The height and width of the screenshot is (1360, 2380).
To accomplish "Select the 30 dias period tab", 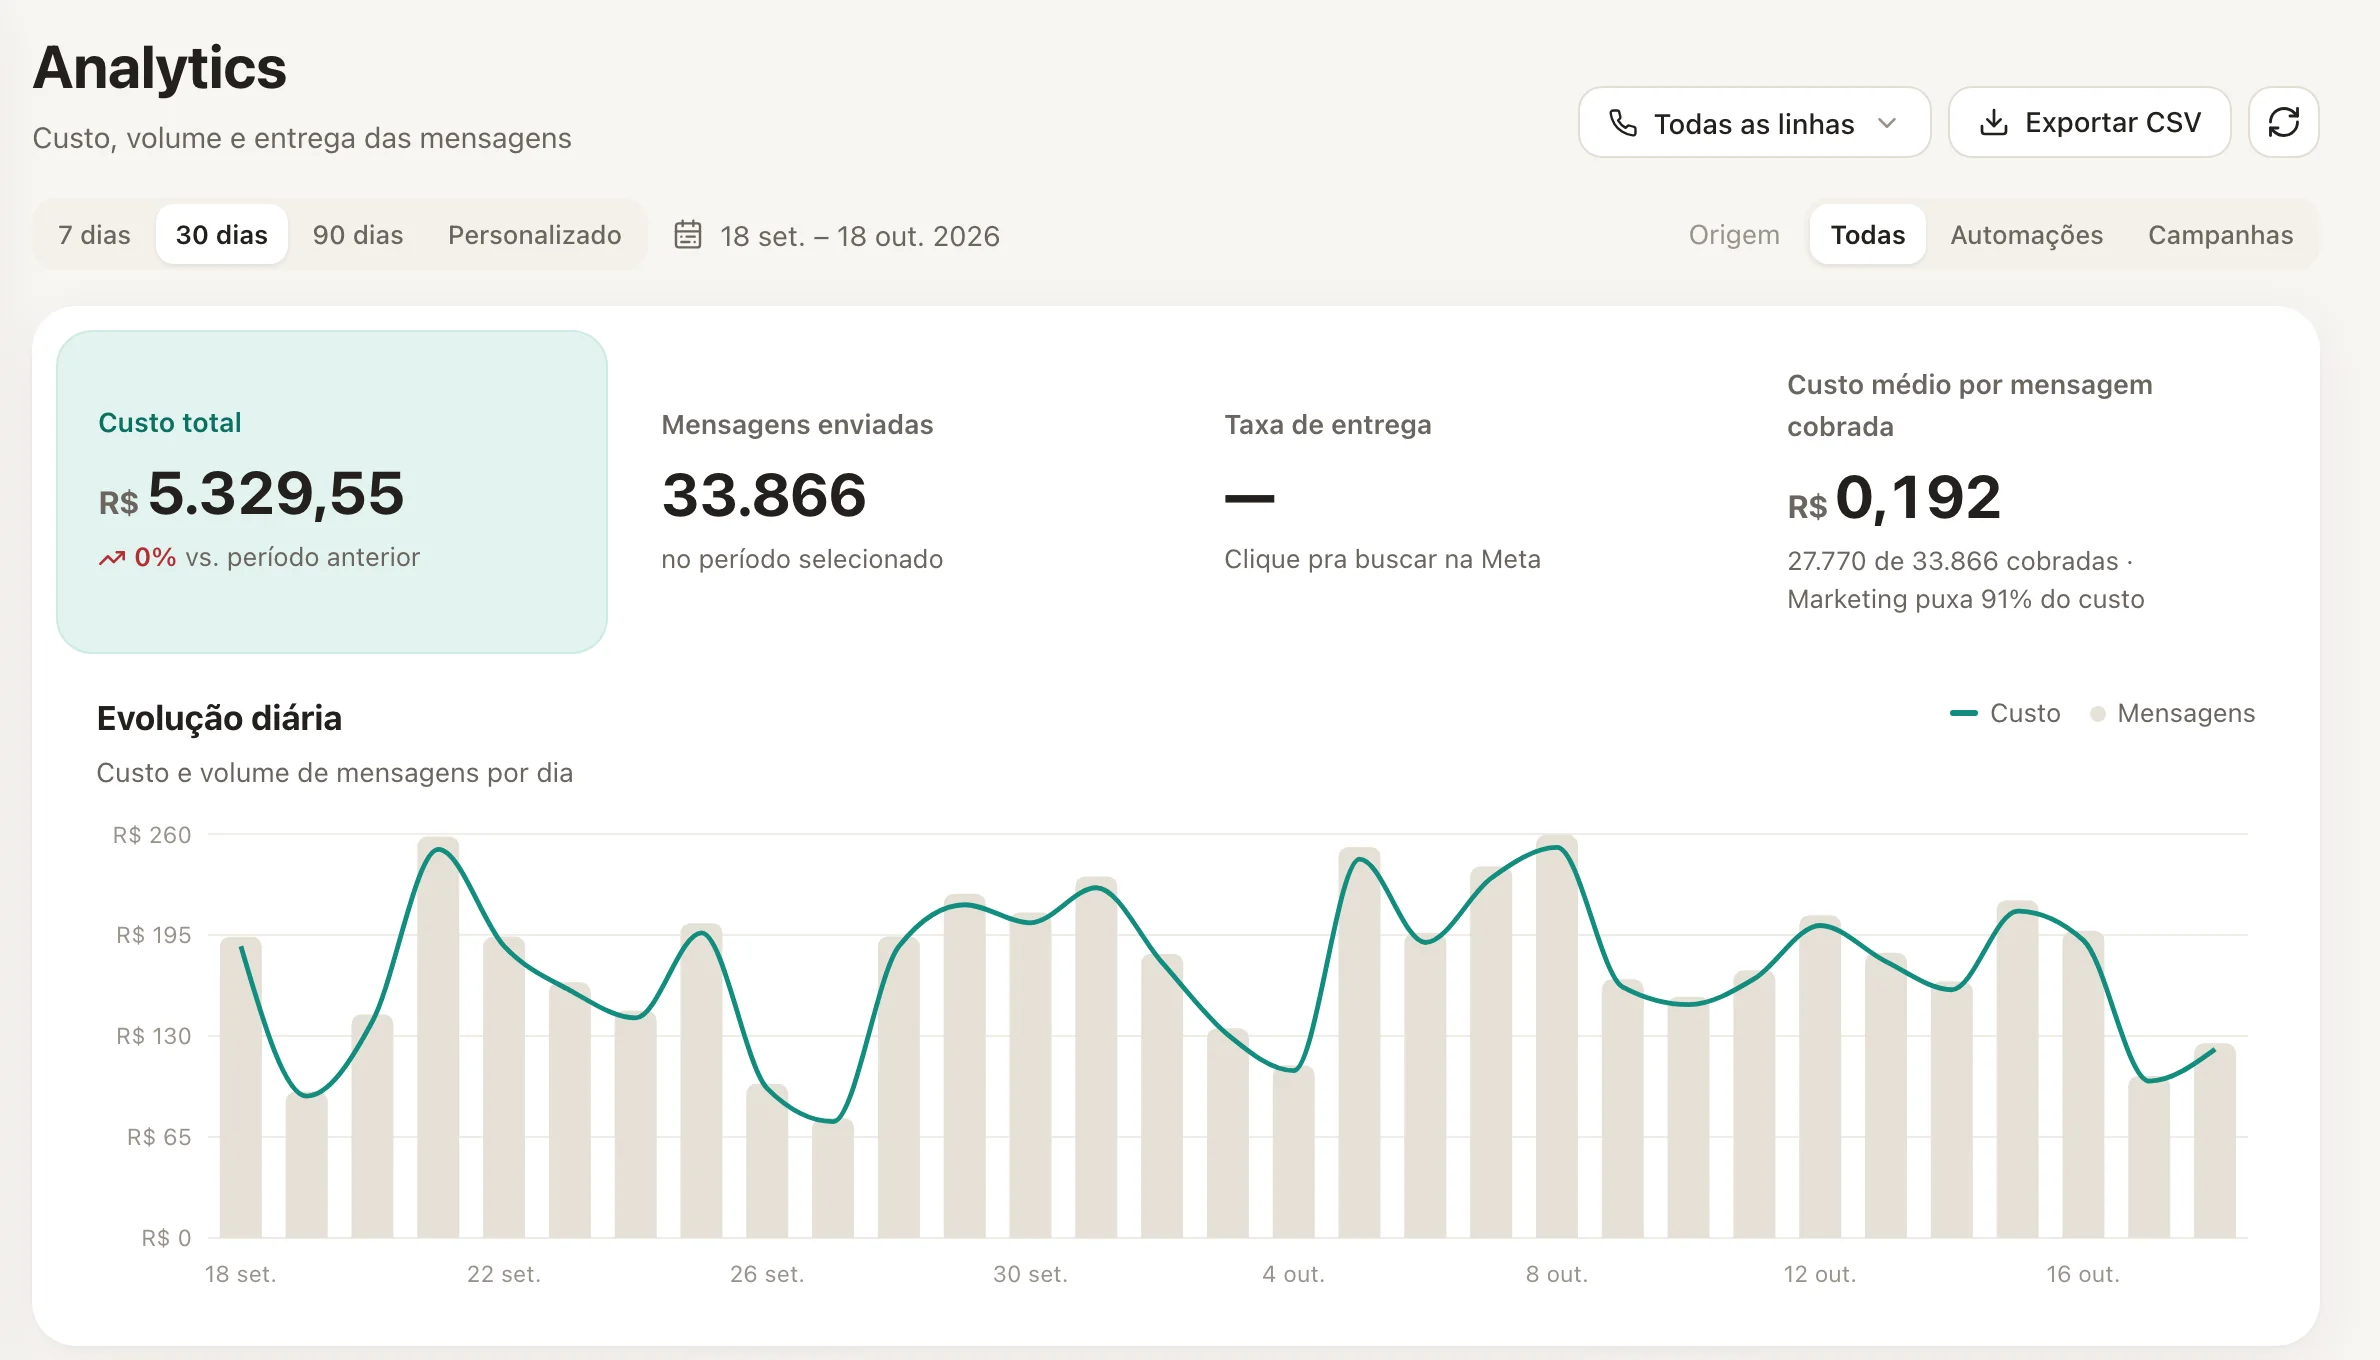I will (x=222, y=235).
